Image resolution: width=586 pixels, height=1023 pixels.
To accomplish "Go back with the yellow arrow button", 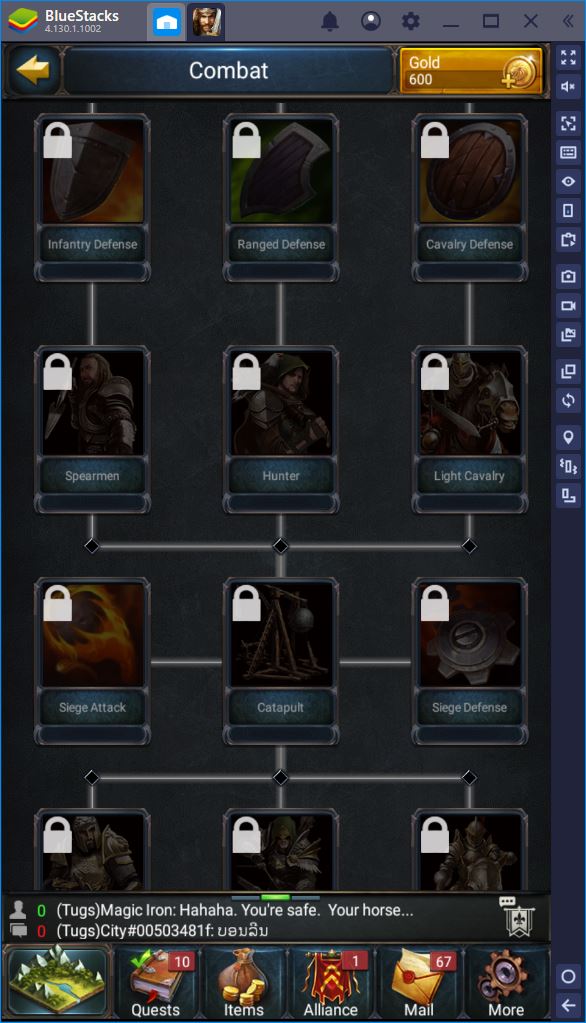I will [x=33, y=70].
